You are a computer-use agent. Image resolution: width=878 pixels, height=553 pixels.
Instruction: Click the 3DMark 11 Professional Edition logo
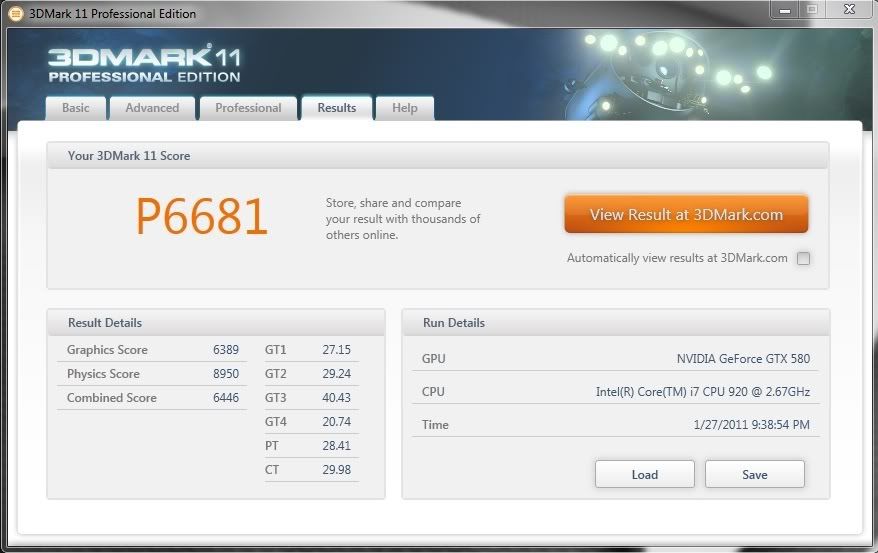[x=144, y=64]
